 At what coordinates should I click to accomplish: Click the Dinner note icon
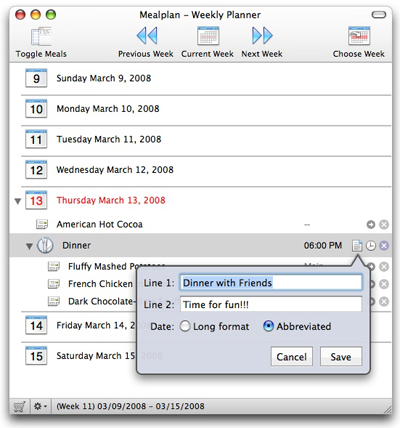tap(357, 246)
